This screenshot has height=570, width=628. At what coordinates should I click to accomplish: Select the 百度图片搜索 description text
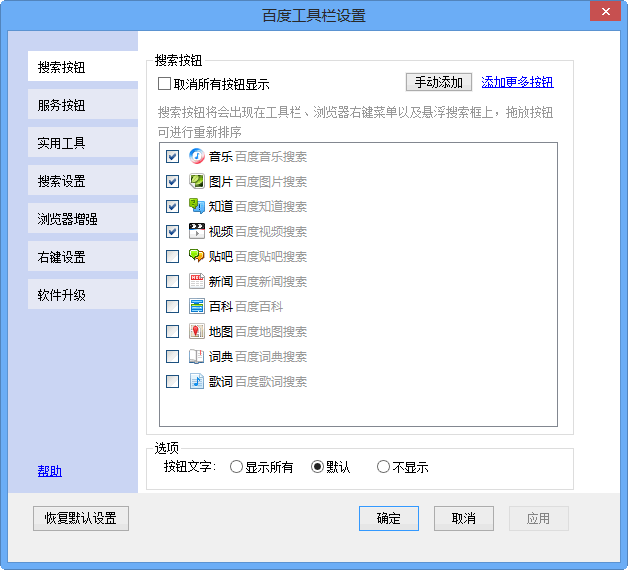271,181
